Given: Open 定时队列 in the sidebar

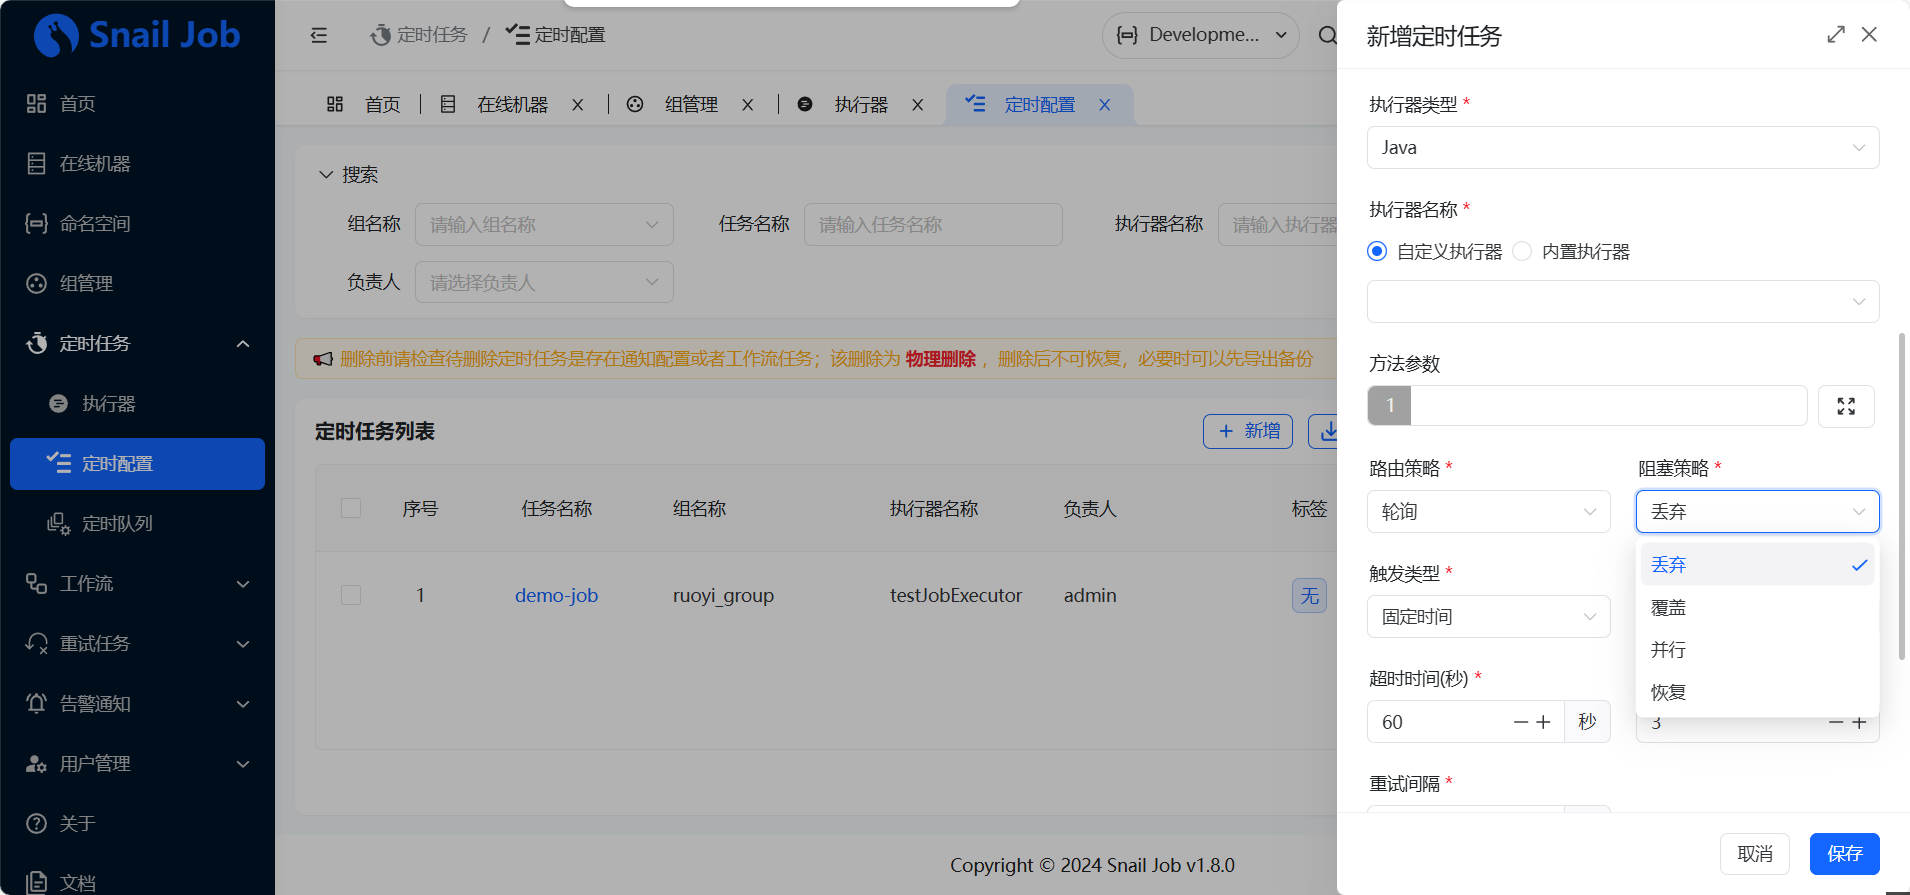Looking at the screenshot, I should coord(116,524).
